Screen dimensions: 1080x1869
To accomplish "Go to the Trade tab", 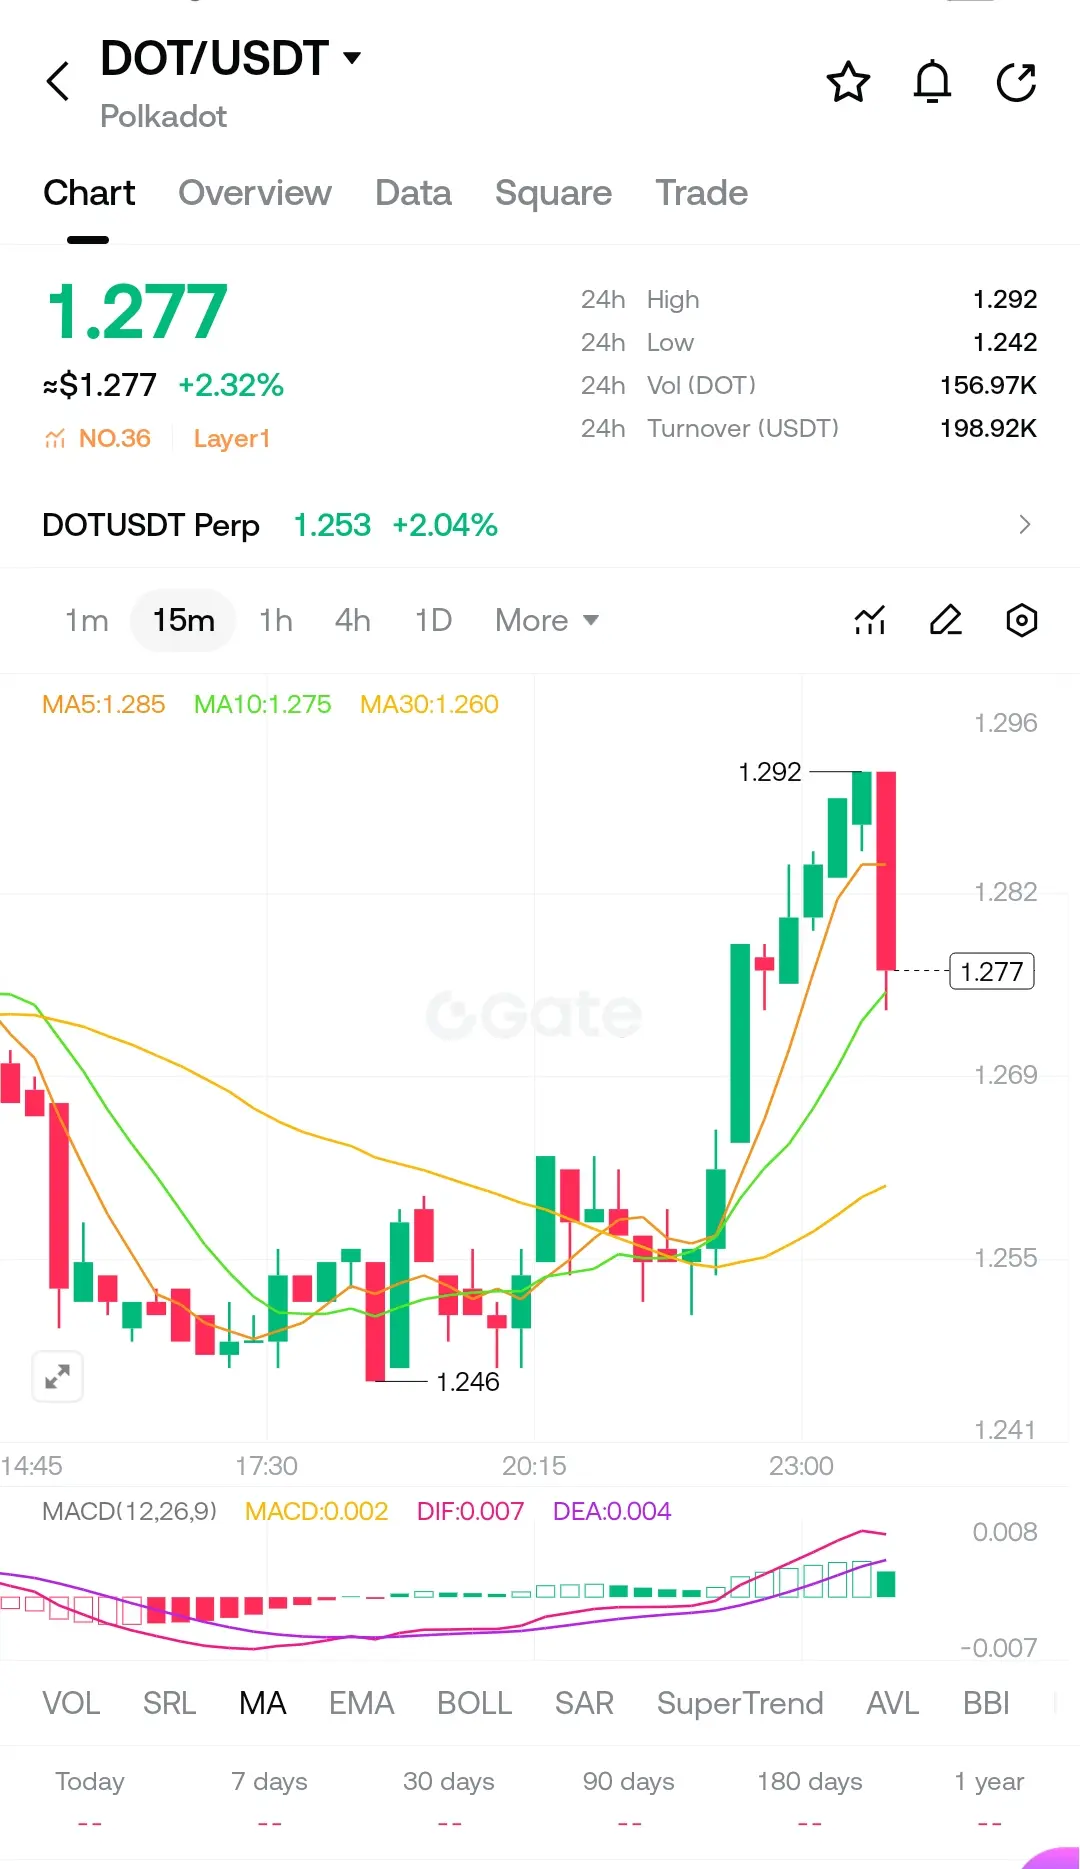I will (701, 193).
